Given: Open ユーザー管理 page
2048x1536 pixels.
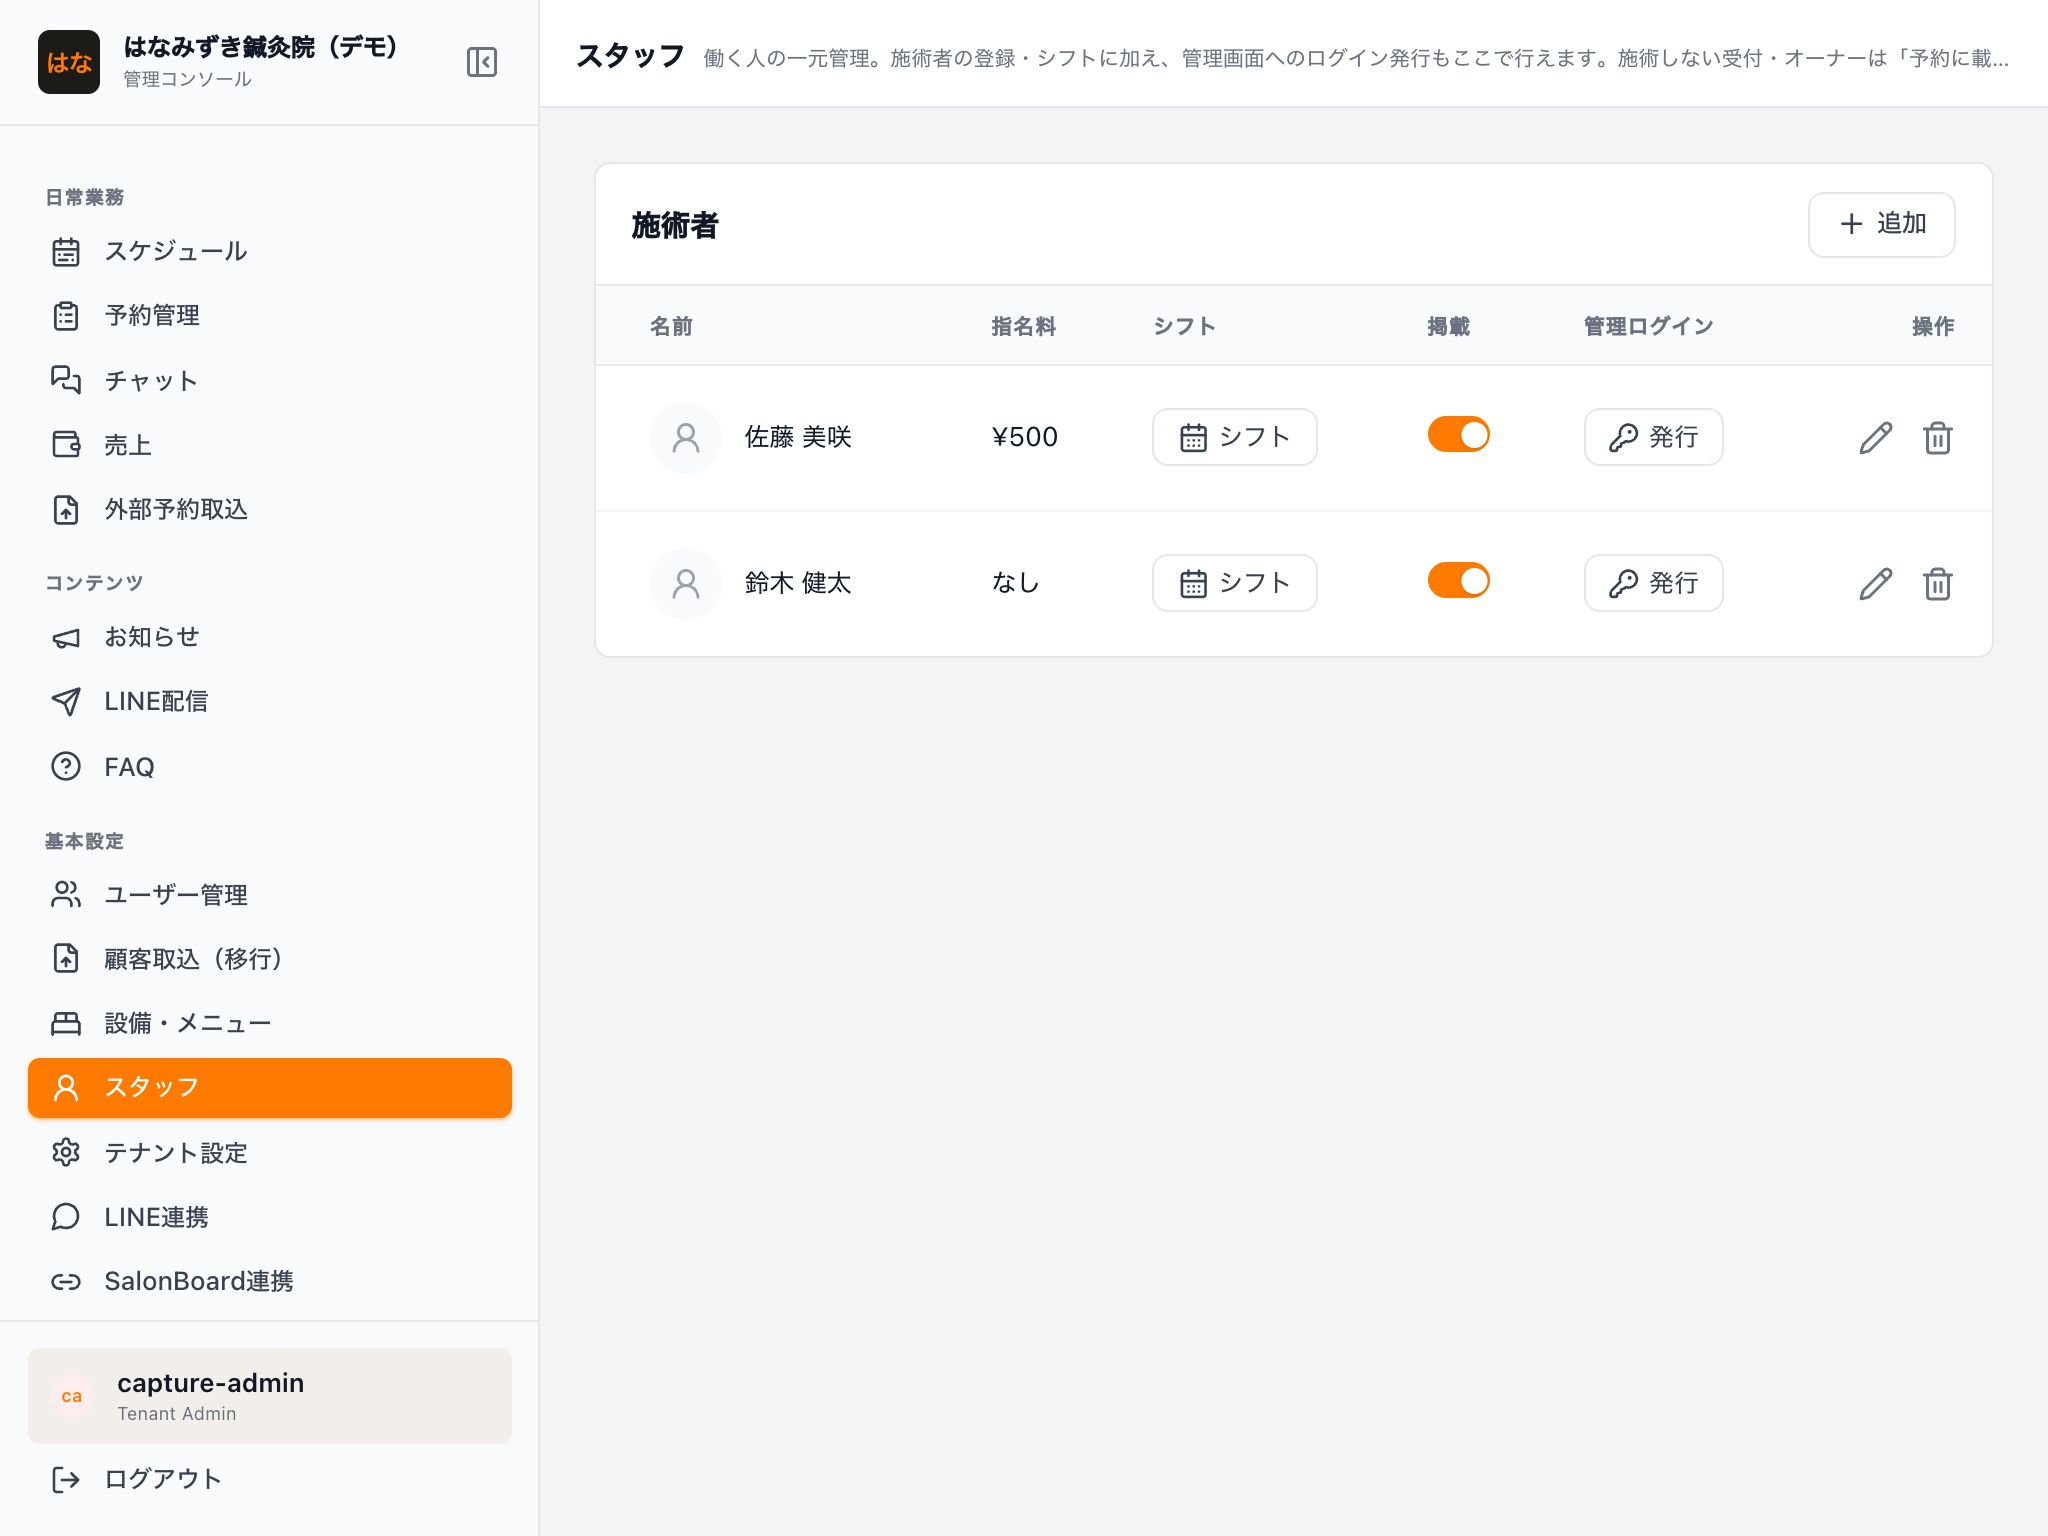Looking at the screenshot, I should tap(270, 894).
